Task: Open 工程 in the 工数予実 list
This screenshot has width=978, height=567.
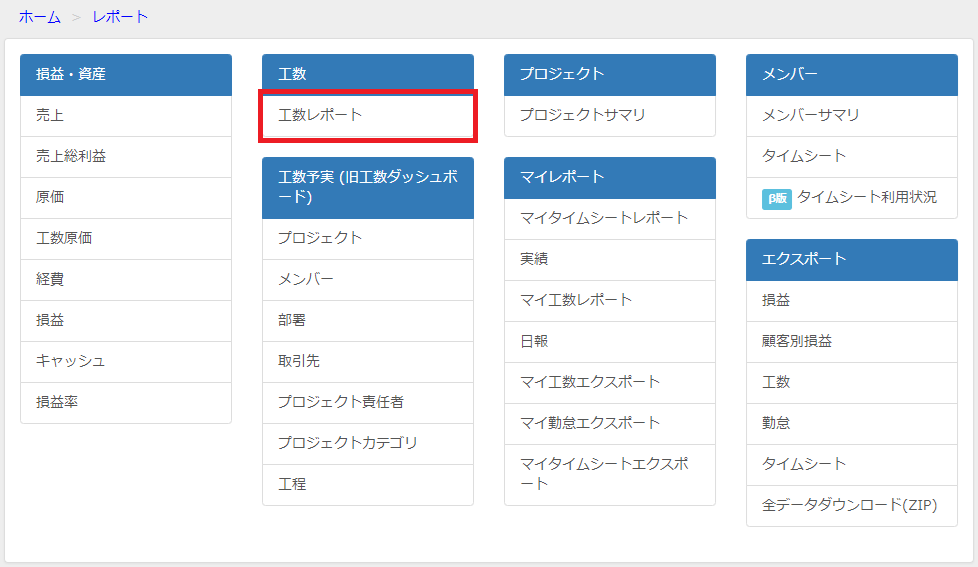Action: (x=368, y=484)
